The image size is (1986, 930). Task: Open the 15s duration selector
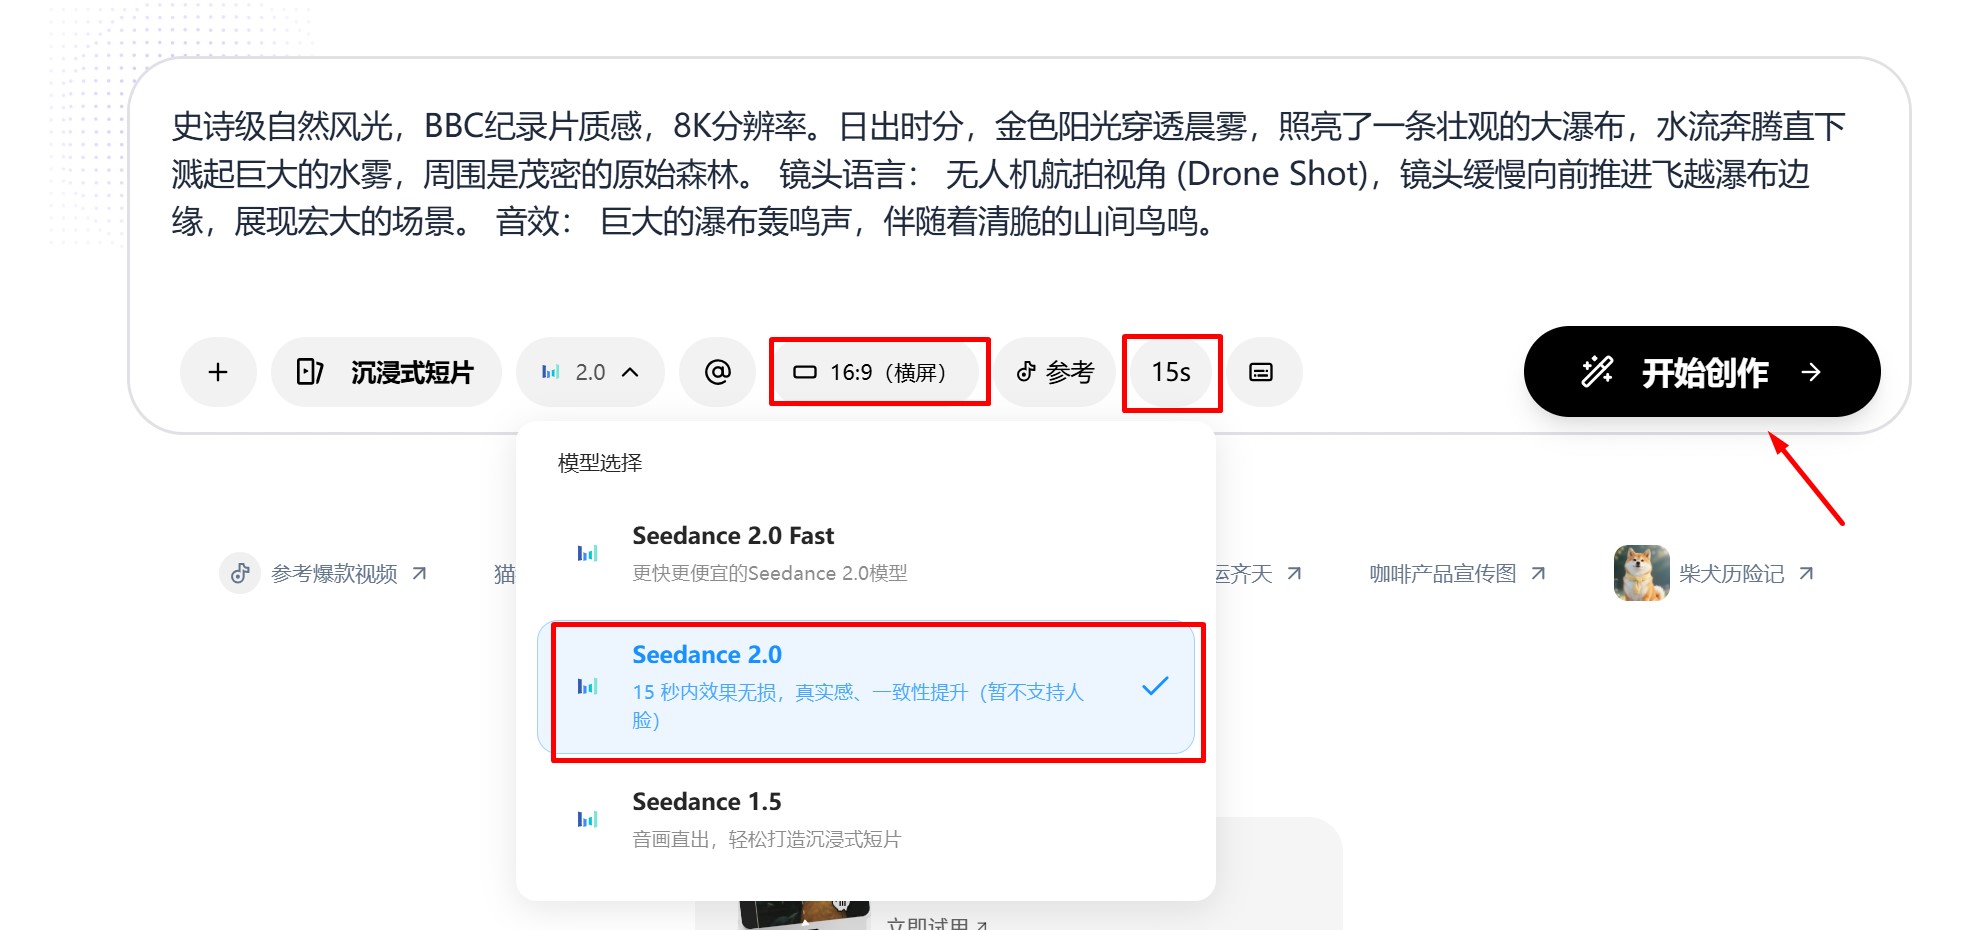1171,371
